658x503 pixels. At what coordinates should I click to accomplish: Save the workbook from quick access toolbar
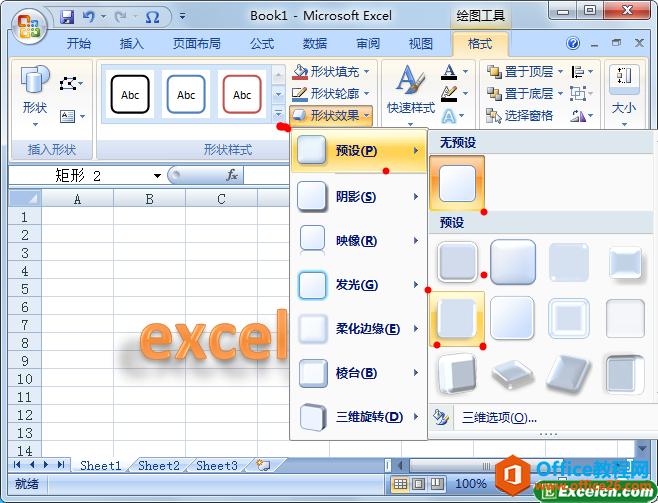67,17
